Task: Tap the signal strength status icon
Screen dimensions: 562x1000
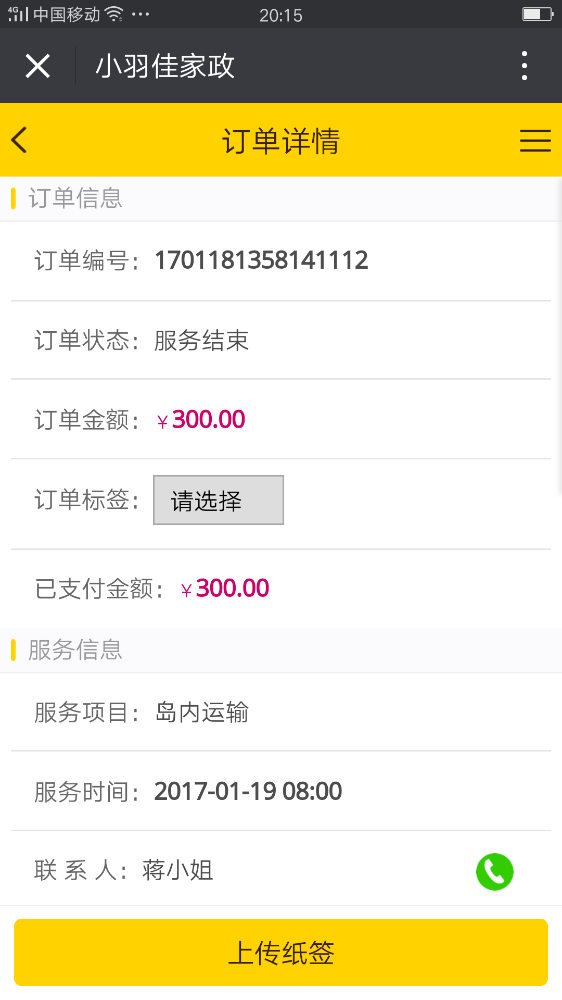Action: [x=18, y=14]
